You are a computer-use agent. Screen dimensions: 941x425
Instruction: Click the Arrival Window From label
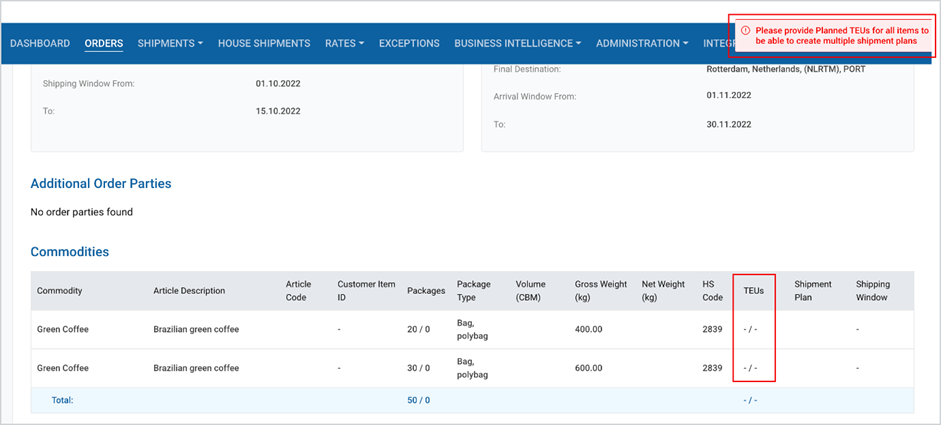(x=535, y=96)
